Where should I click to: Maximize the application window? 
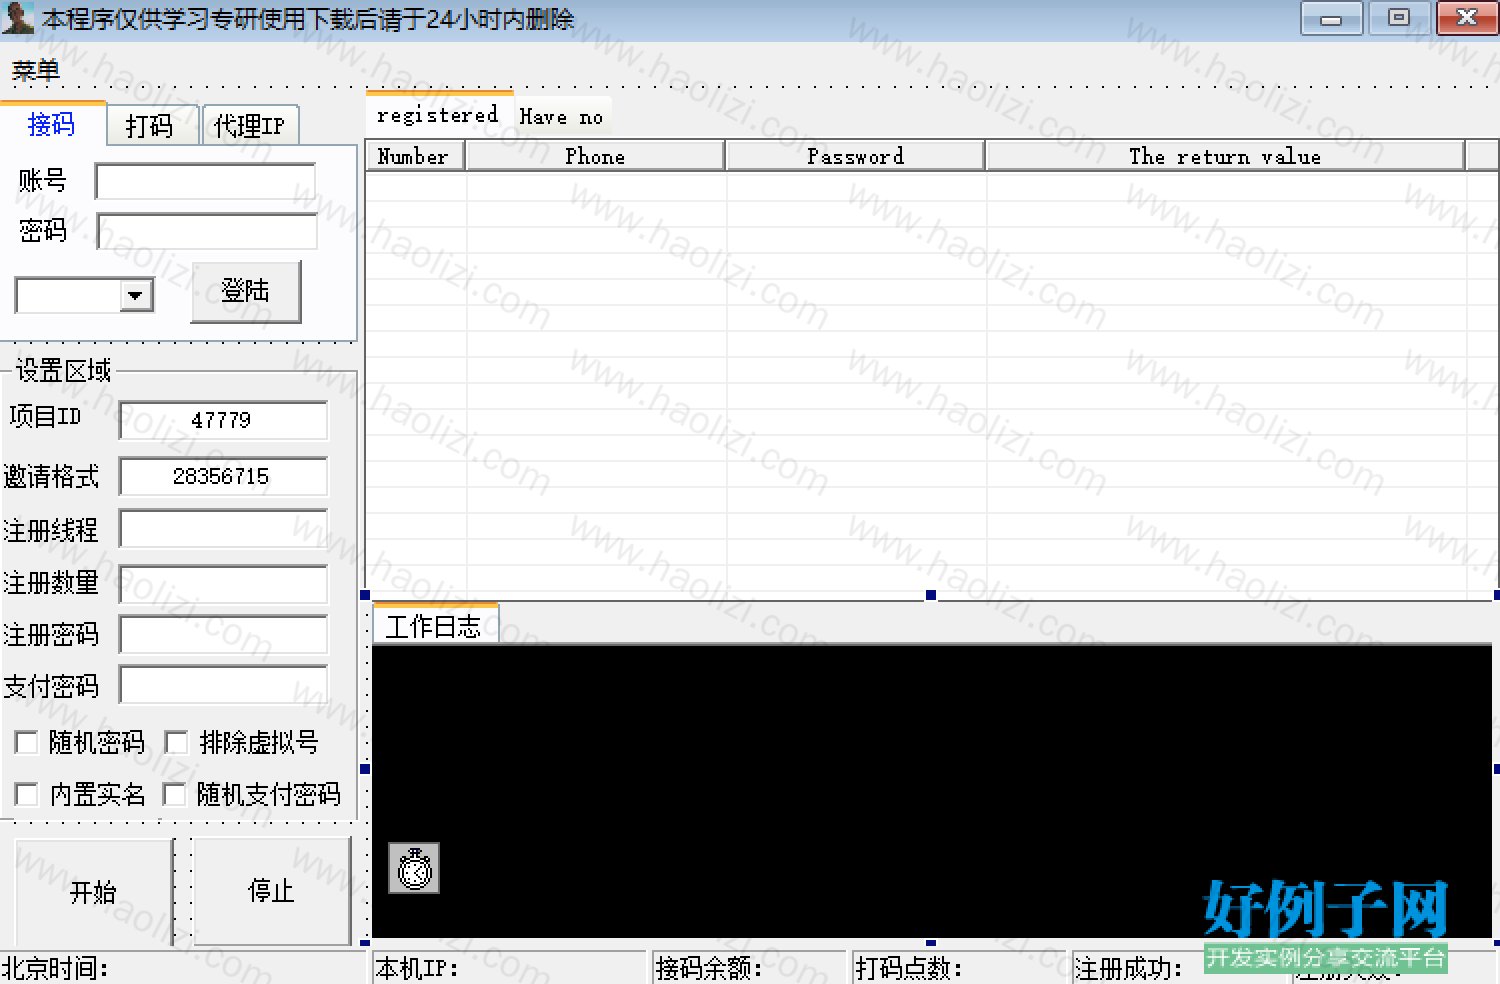coord(1398,18)
